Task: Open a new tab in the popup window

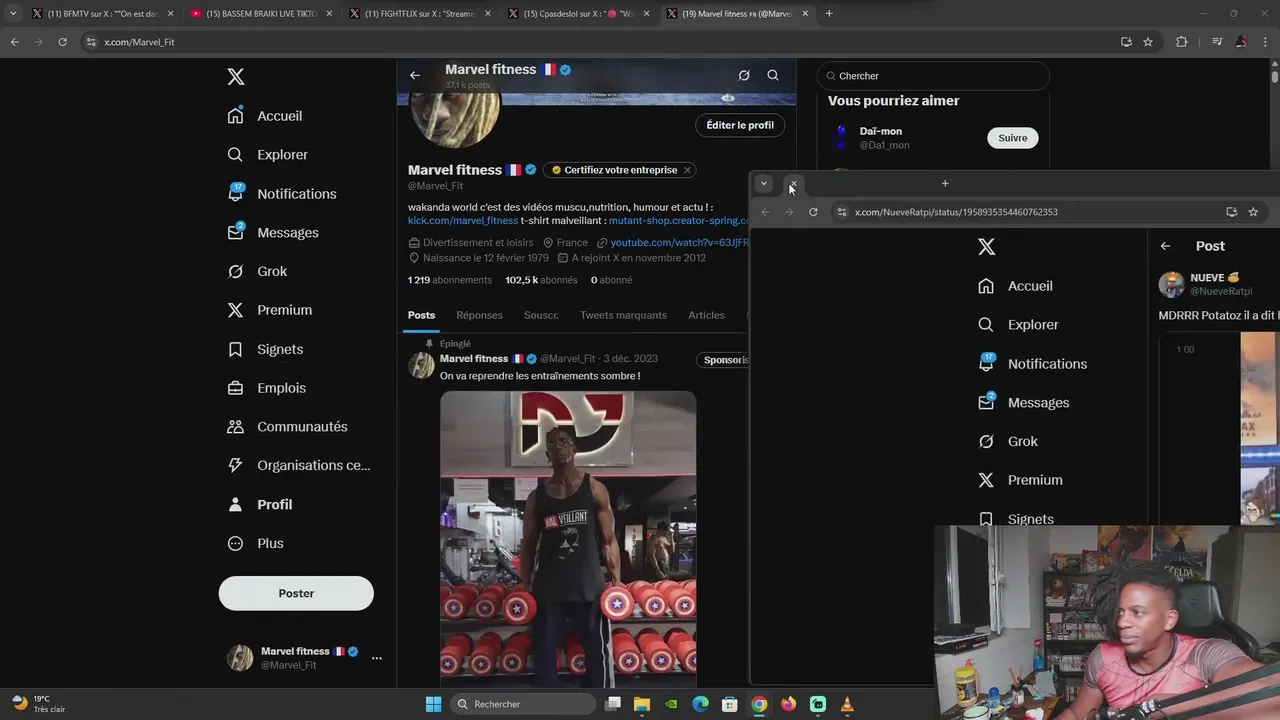Action: [x=945, y=183]
